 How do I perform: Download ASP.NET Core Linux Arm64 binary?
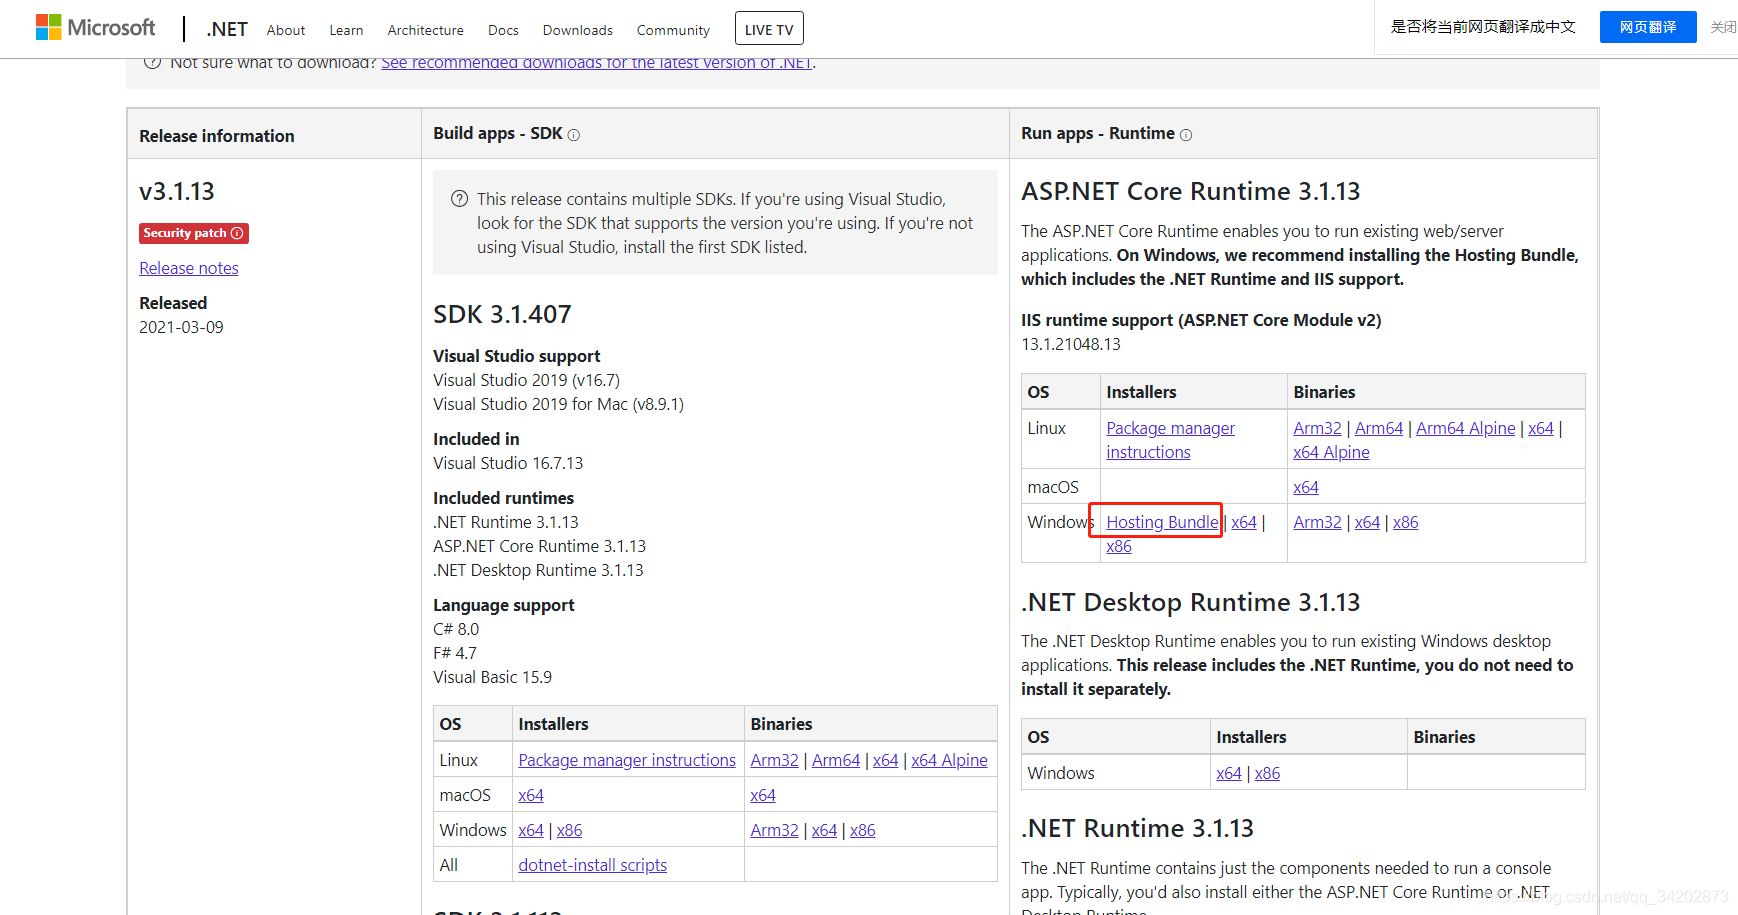point(1379,428)
